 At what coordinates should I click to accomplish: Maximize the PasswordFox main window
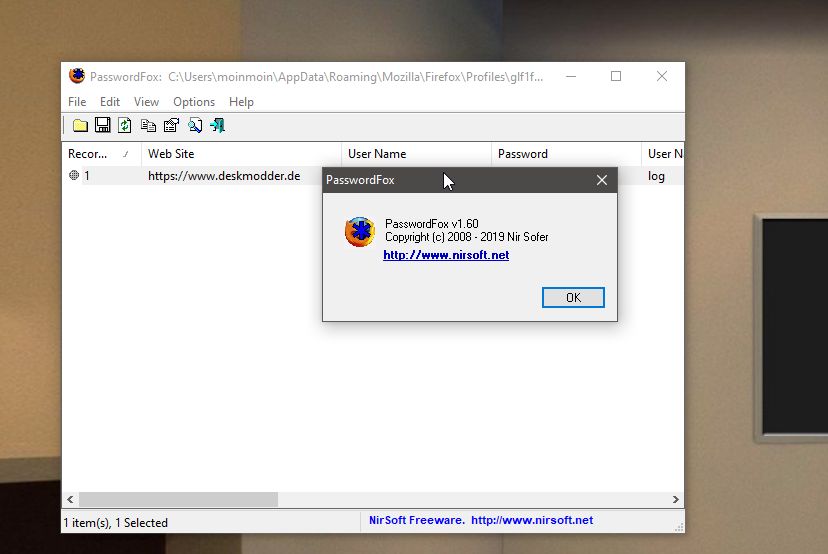click(616, 77)
